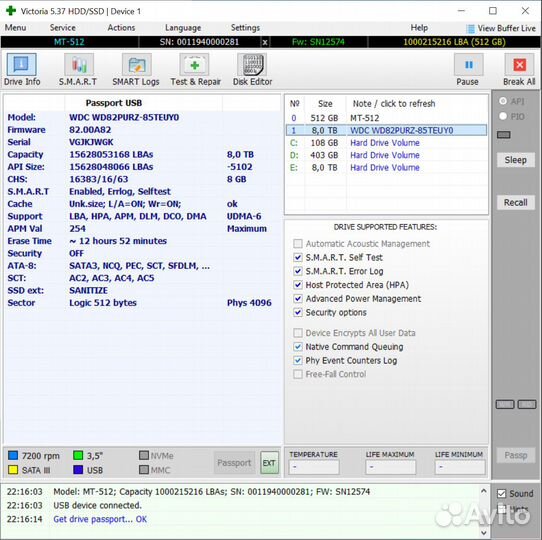Click the small gray indicator below PIO
Viewport: 542px width, 540px height.
504,135
